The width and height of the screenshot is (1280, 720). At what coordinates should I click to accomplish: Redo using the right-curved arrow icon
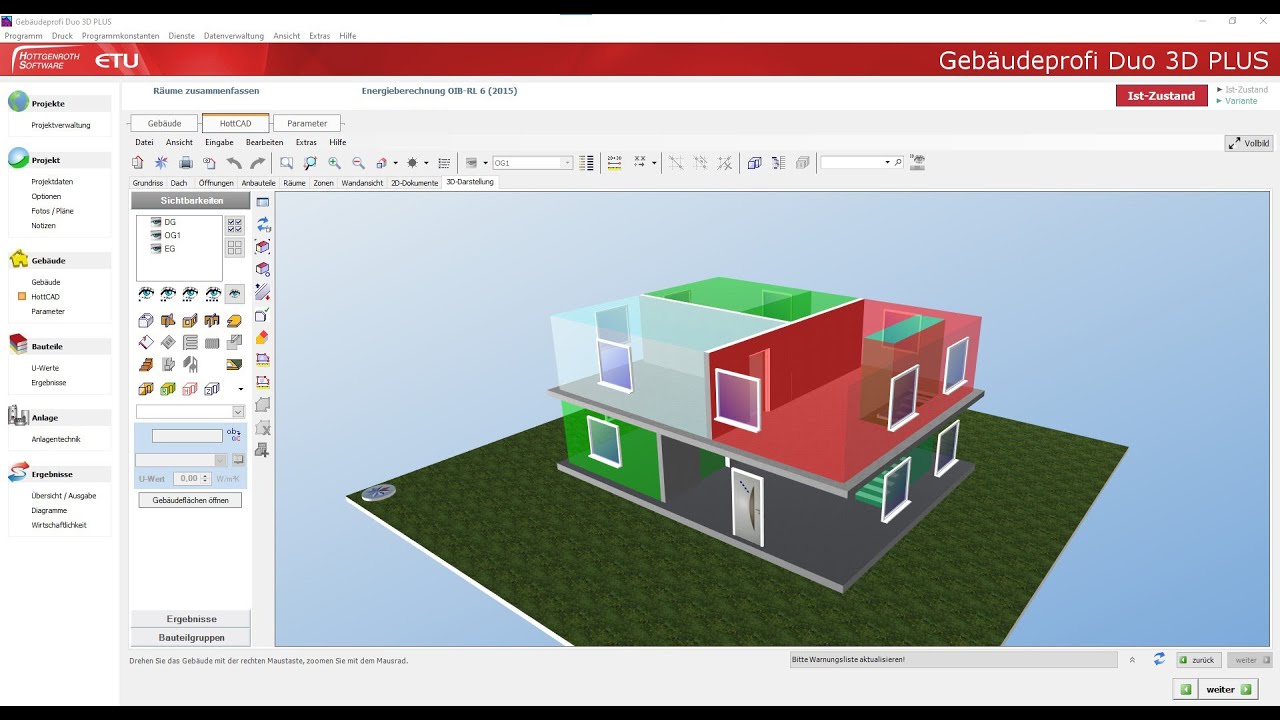tap(257, 163)
